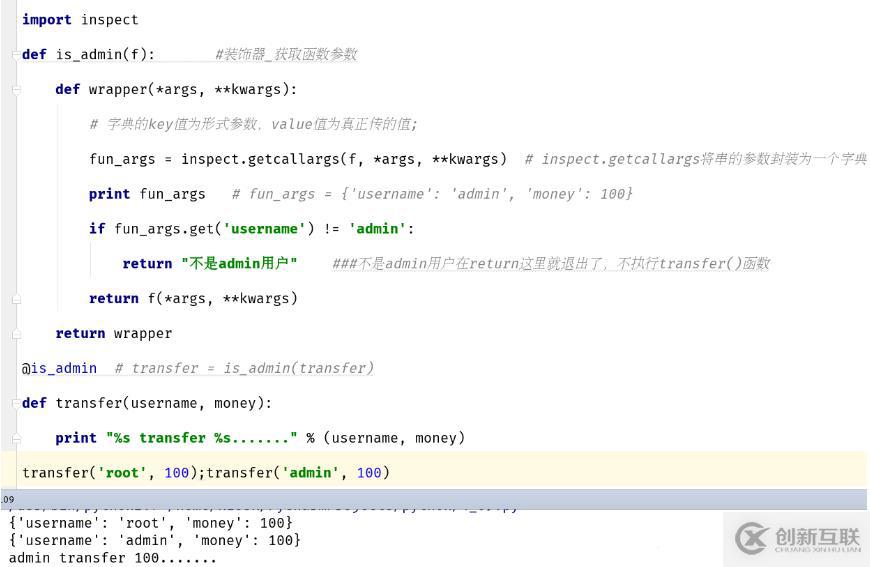Click the 'print fun_args' statement
Screen dimensions: 870x567
147,194
